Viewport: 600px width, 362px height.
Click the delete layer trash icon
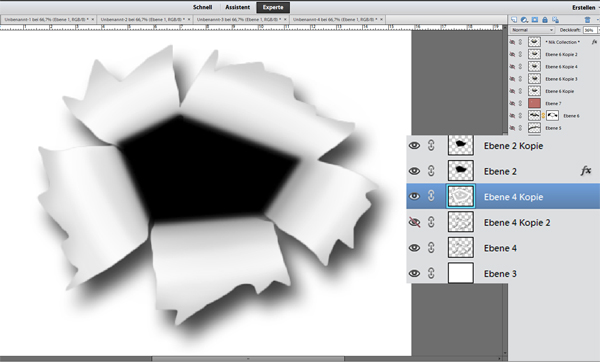[587, 20]
